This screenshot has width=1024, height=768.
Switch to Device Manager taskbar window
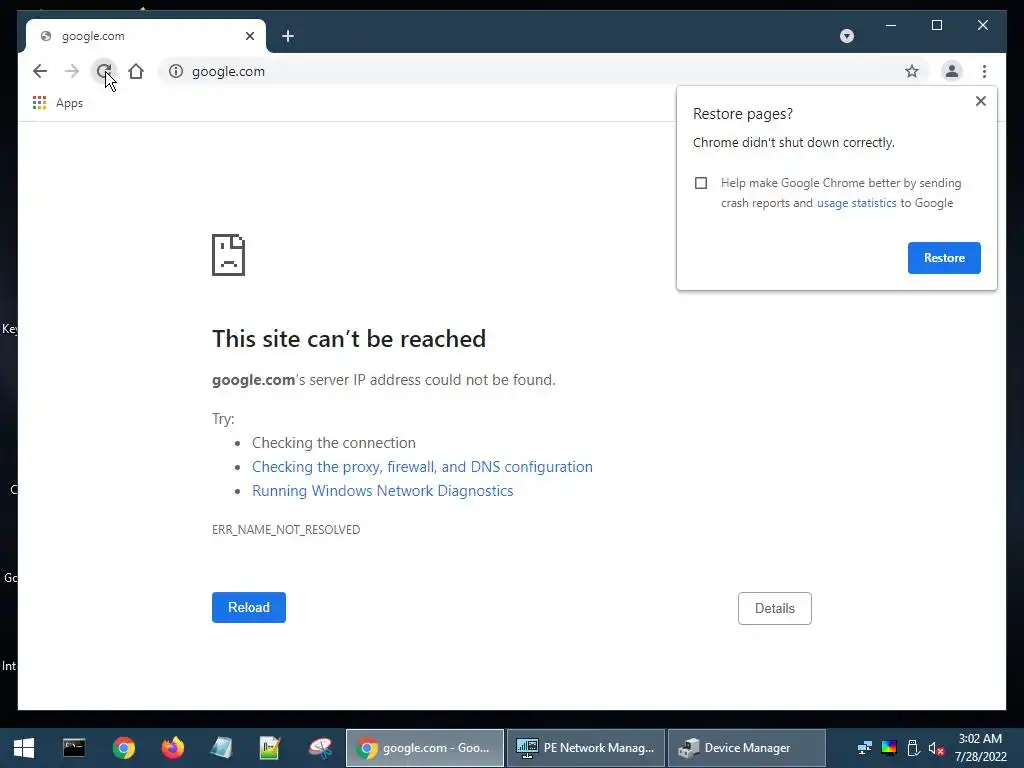pos(746,748)
